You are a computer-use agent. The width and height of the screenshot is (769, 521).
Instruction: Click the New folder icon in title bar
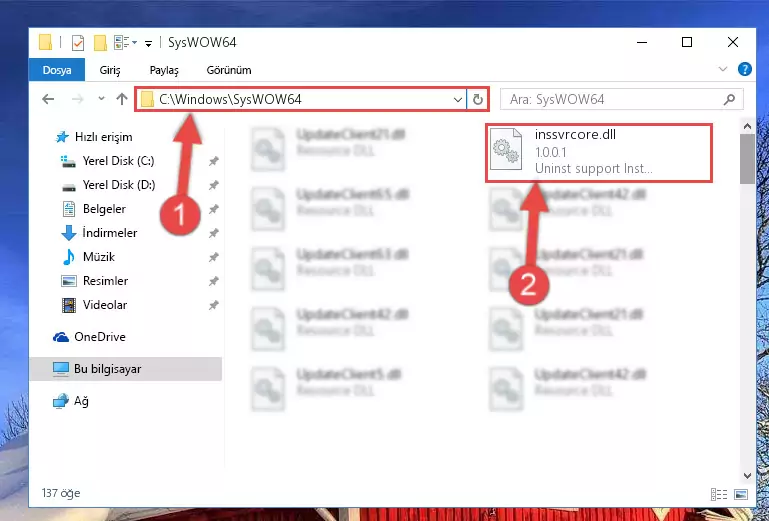tap(100, 43)
